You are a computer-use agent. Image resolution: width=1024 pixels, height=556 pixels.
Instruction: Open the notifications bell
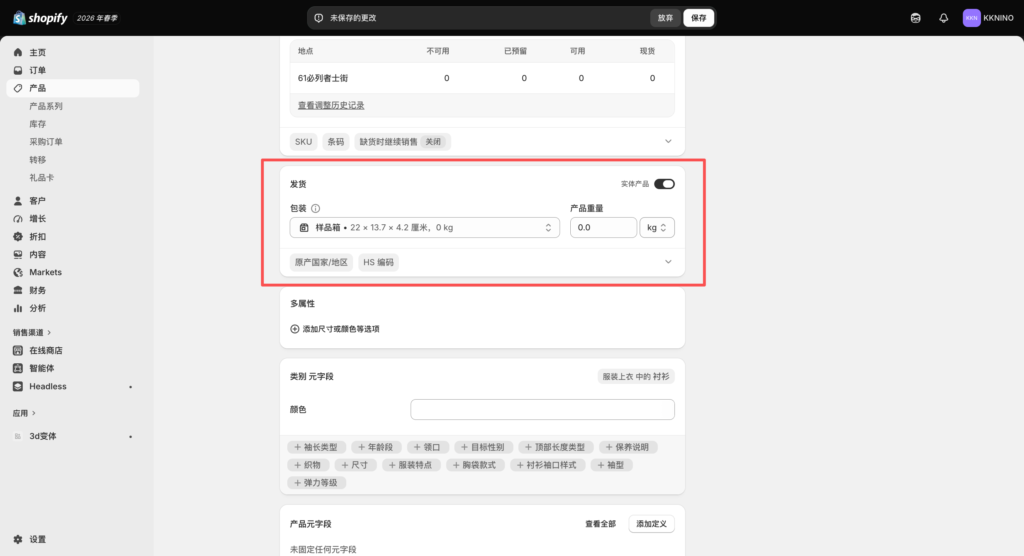pyautogui.click(x=944, y=18)
